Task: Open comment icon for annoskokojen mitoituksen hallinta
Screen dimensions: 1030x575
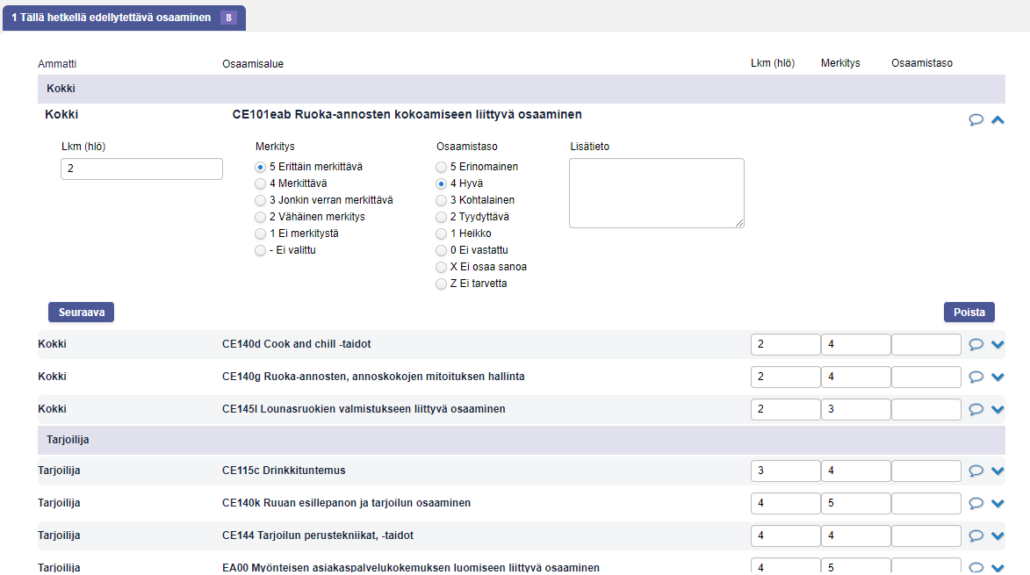Action: 976,377
